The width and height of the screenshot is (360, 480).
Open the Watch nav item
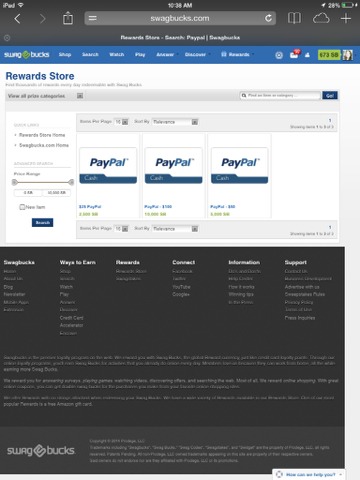pyautogui.click(x=117, y=55)
